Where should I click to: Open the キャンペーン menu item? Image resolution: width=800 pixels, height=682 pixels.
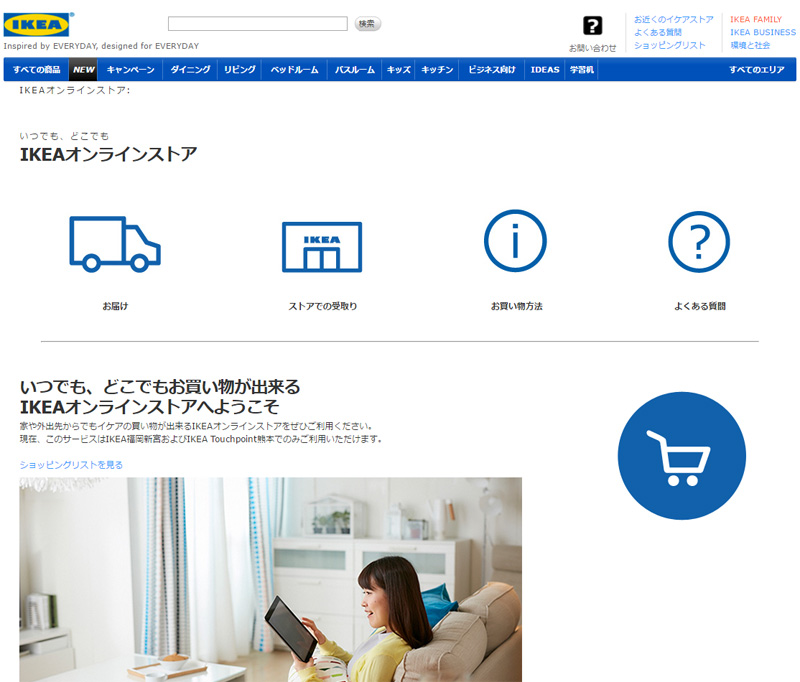click(x=130, y=70)
